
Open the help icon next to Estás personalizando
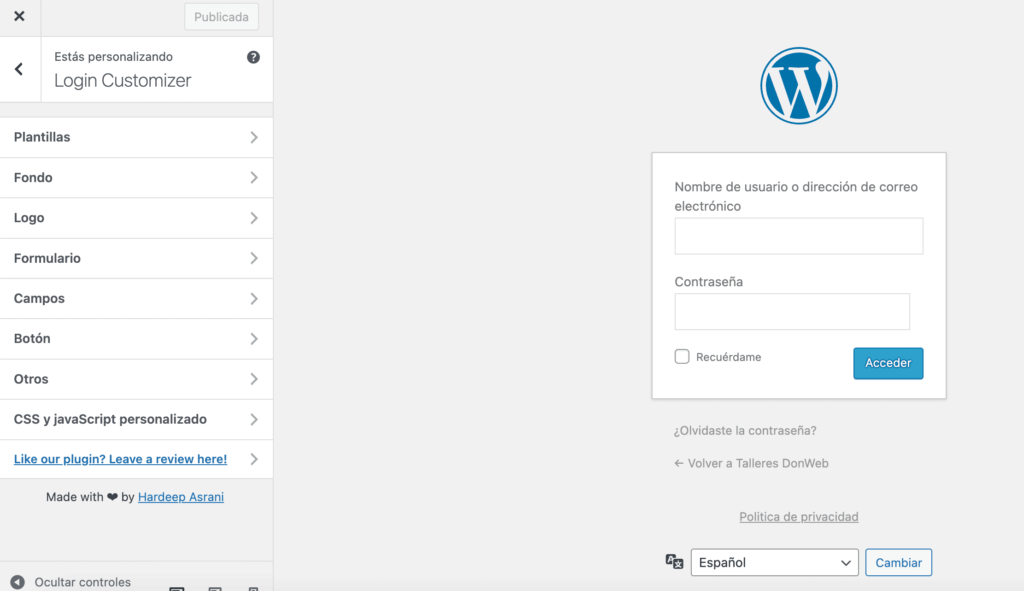coord(253,58)
